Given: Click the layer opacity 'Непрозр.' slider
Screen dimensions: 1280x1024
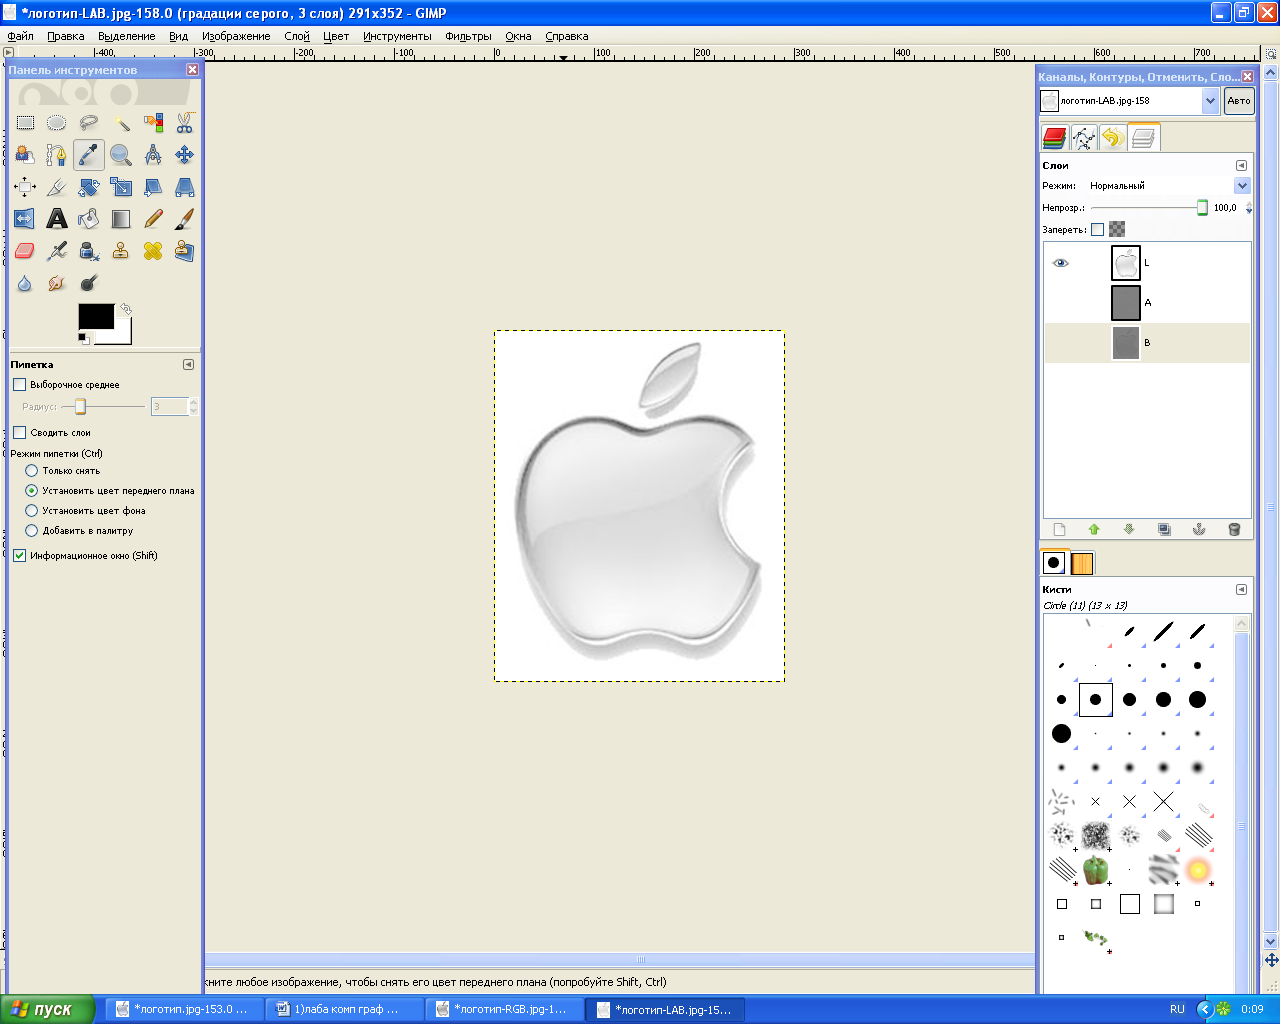Looking at the screenshot, I should coord(1150,208).
